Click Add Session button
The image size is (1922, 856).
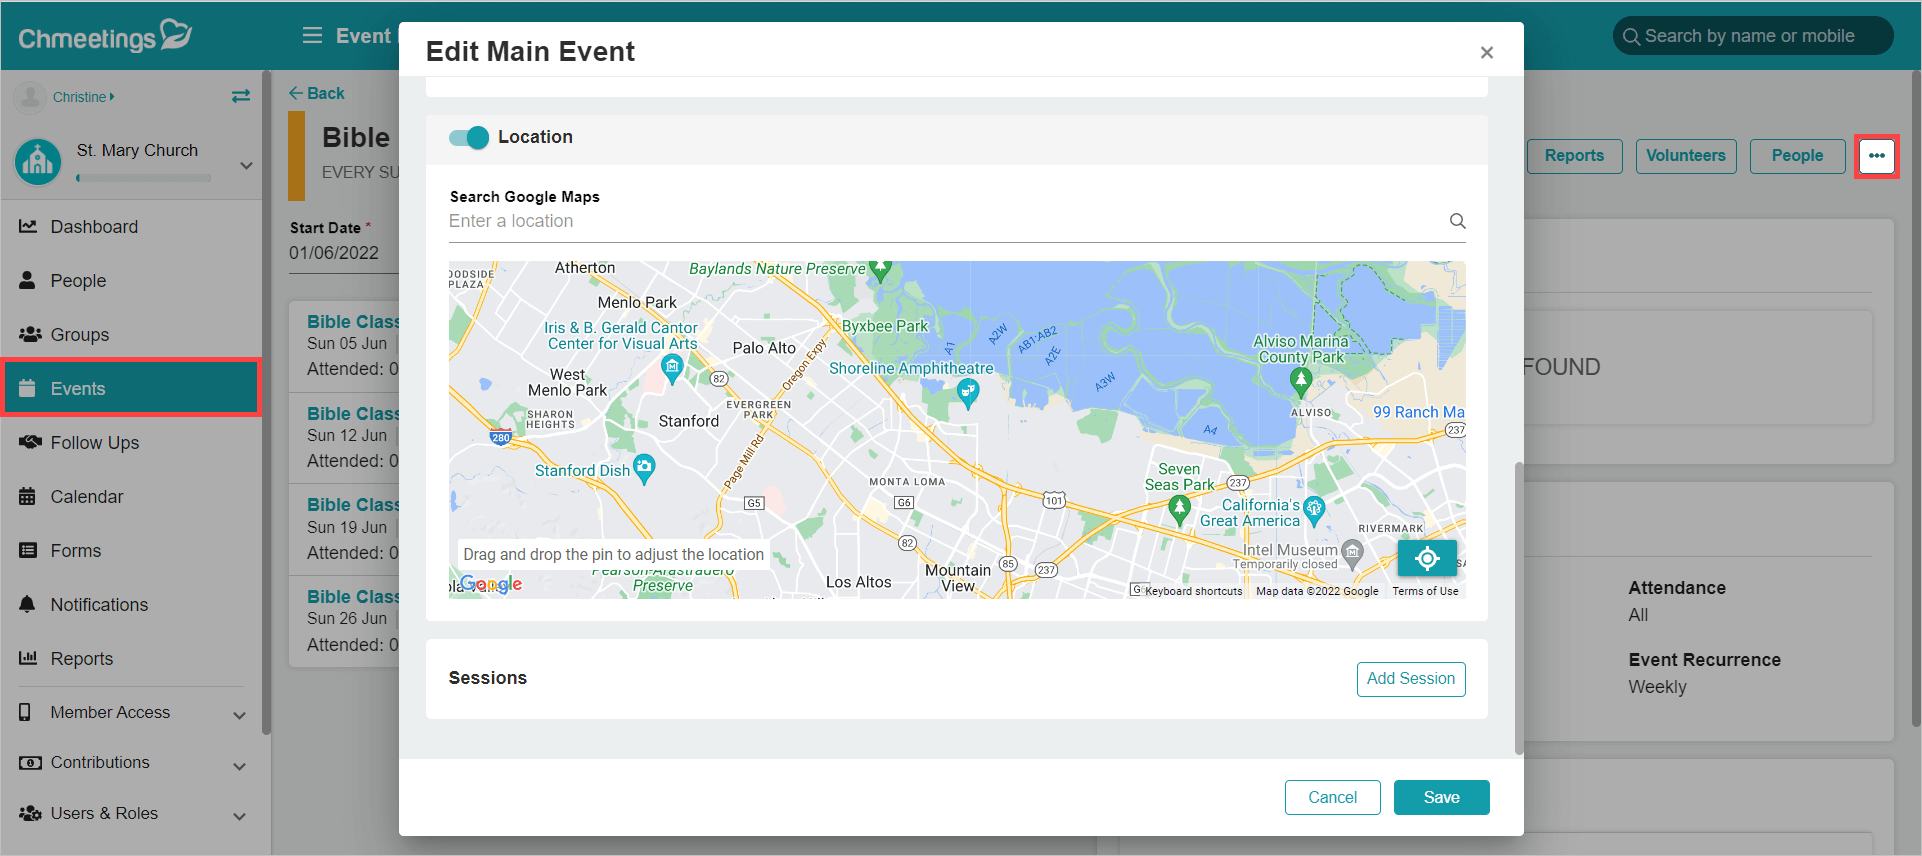[x=1411, y=679]
